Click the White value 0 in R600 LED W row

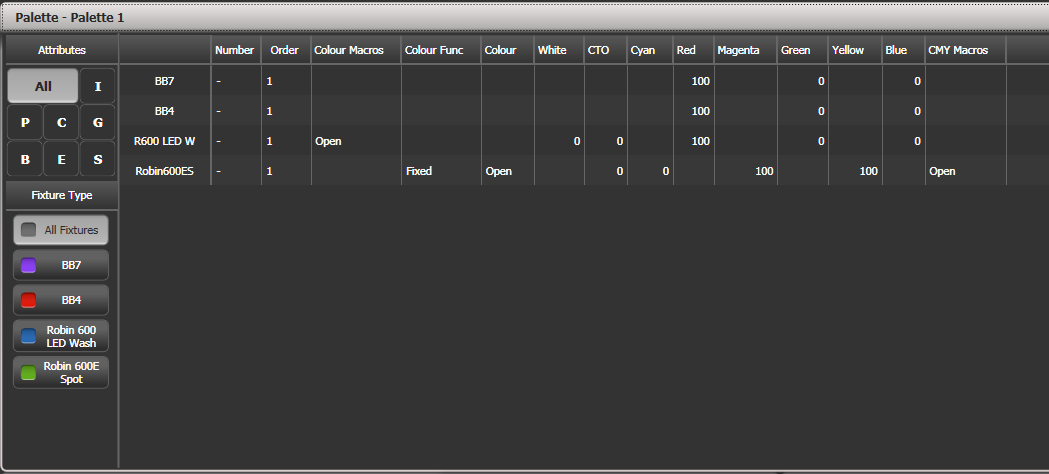click(x=577, y=141)
